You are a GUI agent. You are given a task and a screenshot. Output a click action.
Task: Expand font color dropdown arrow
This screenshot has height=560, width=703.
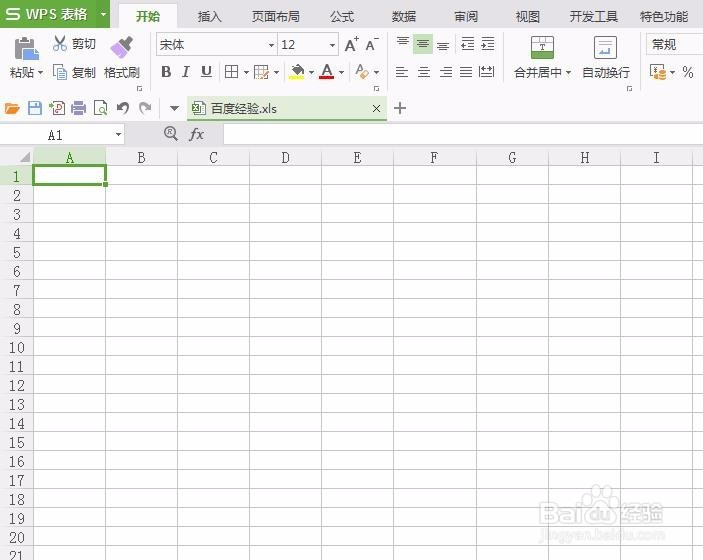pos(342,72)
